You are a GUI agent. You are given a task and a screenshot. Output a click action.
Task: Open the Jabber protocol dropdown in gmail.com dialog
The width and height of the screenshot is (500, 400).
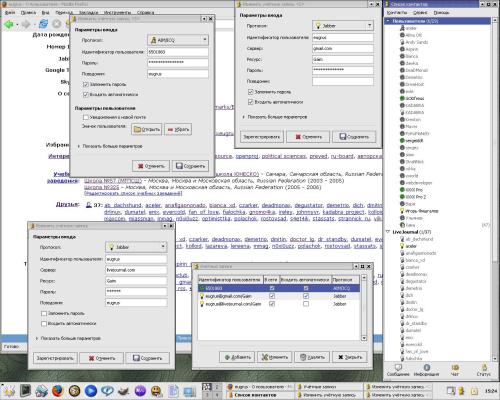point(343,25)
